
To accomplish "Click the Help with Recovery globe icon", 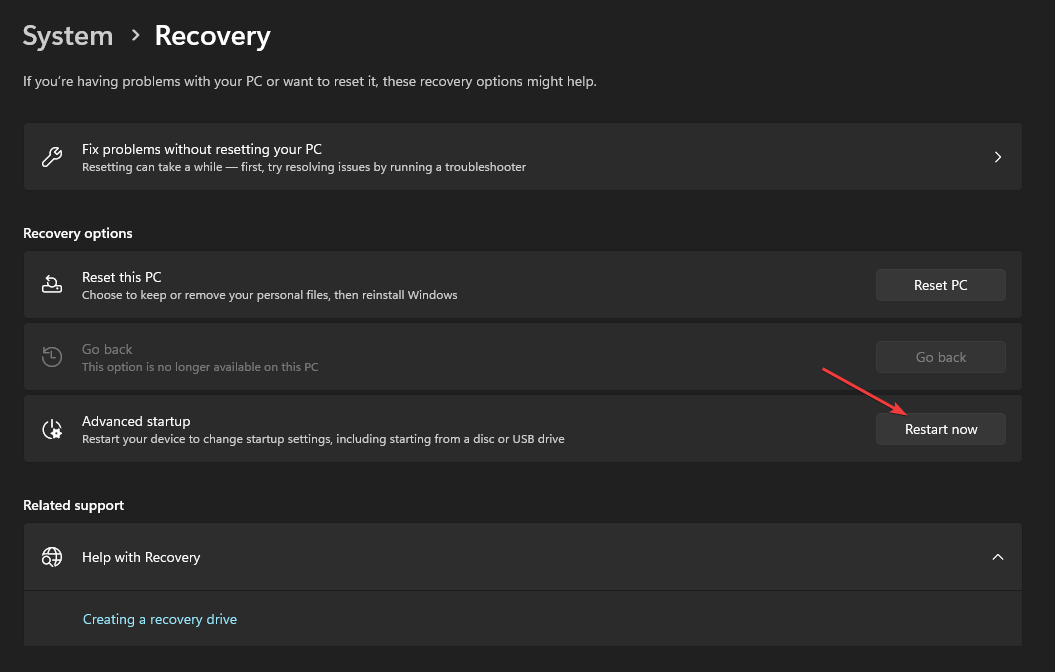I will point(52,557).
